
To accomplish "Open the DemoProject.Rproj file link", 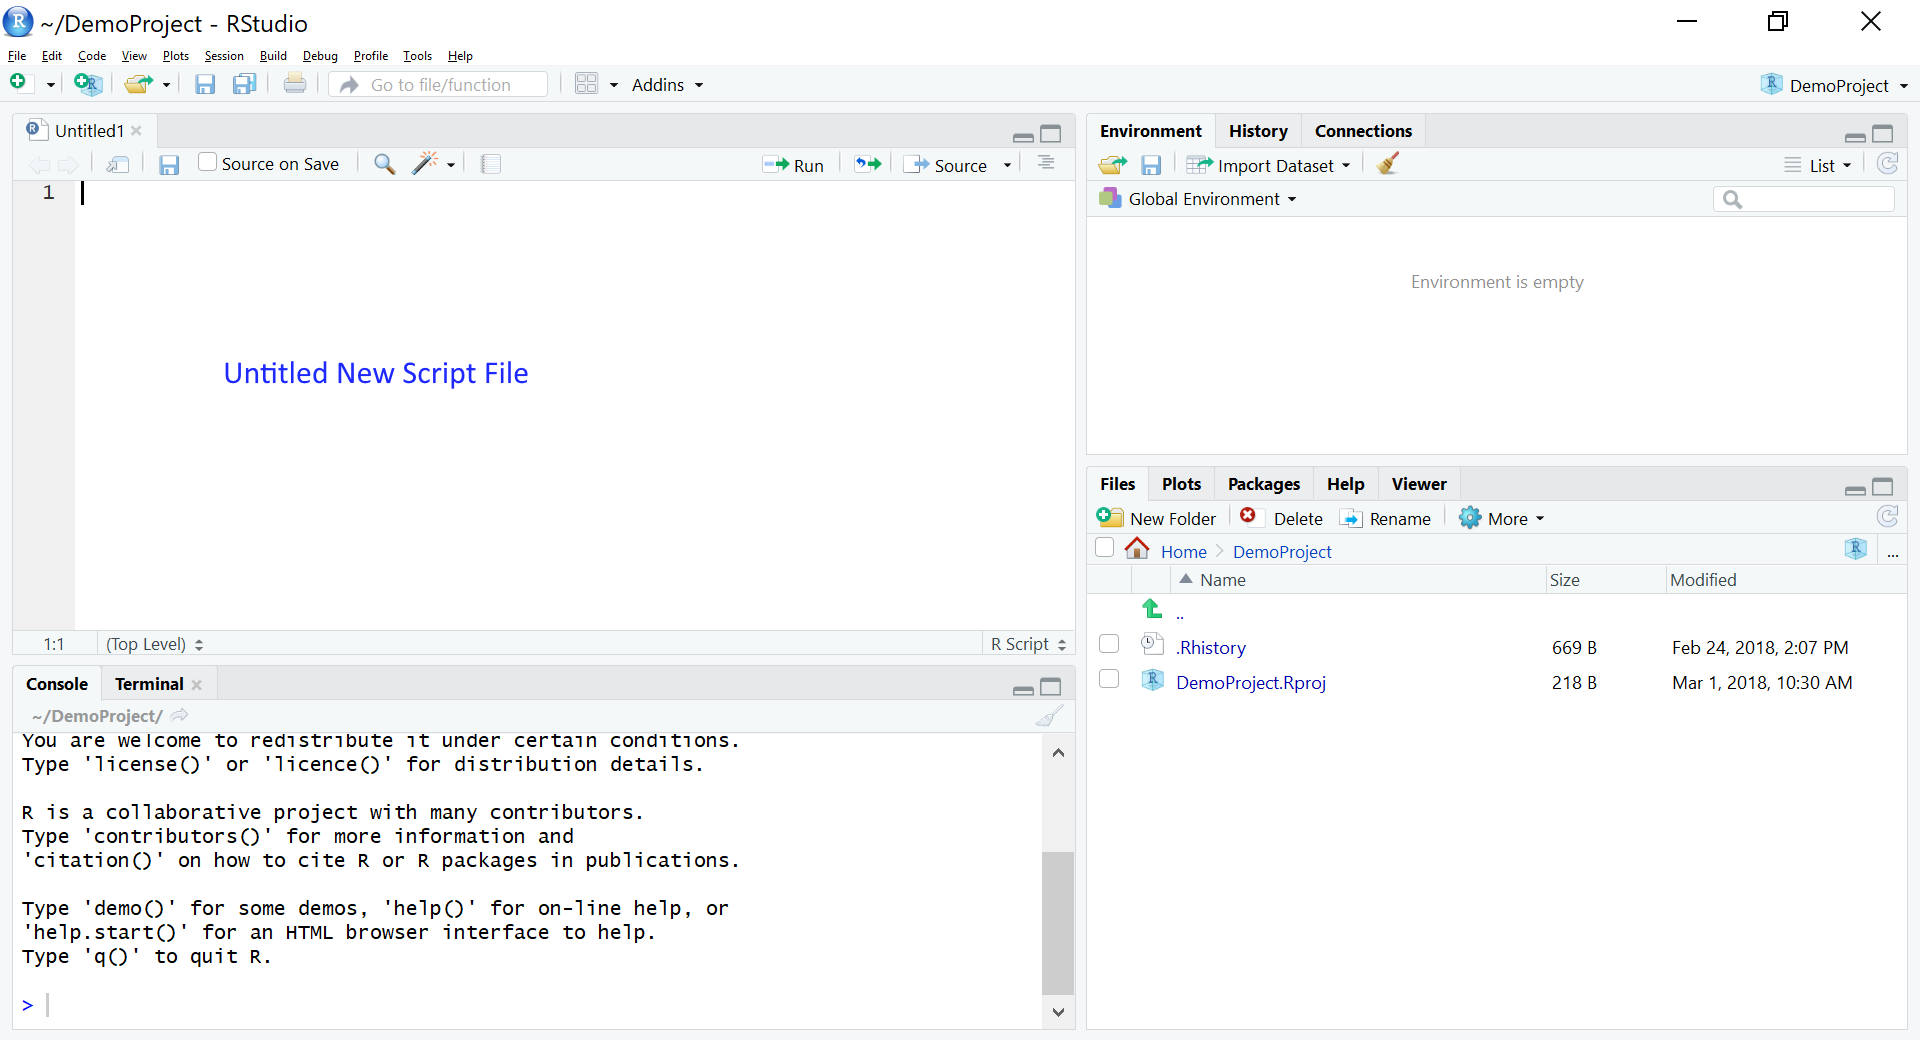I will coord(1251,682).
